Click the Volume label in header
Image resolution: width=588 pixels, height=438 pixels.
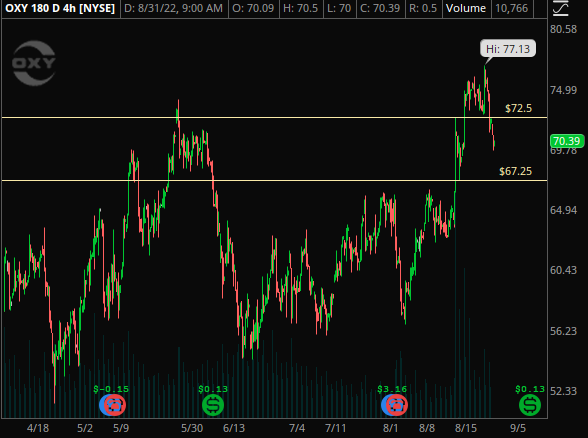coord(466,8)
